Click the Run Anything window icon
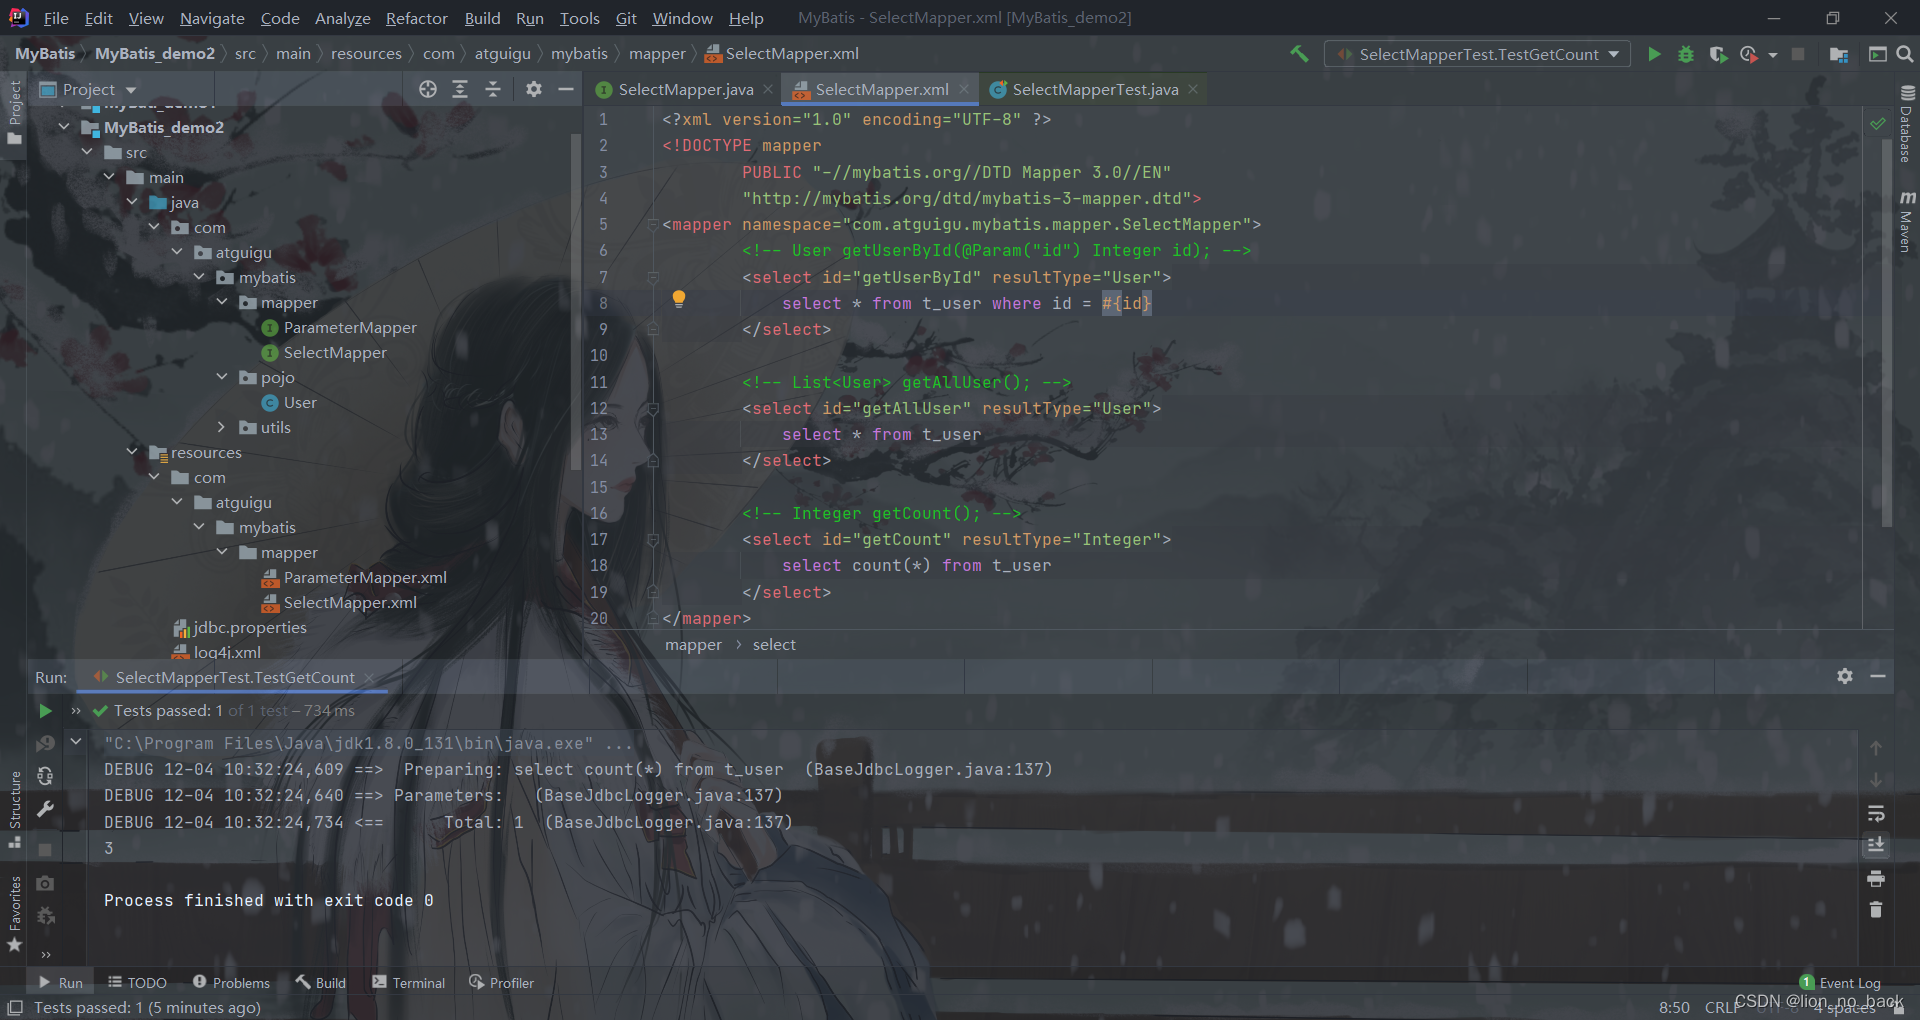Image resolution: width=1920 pixels, height=1020 pixels. click(1877, 54)
